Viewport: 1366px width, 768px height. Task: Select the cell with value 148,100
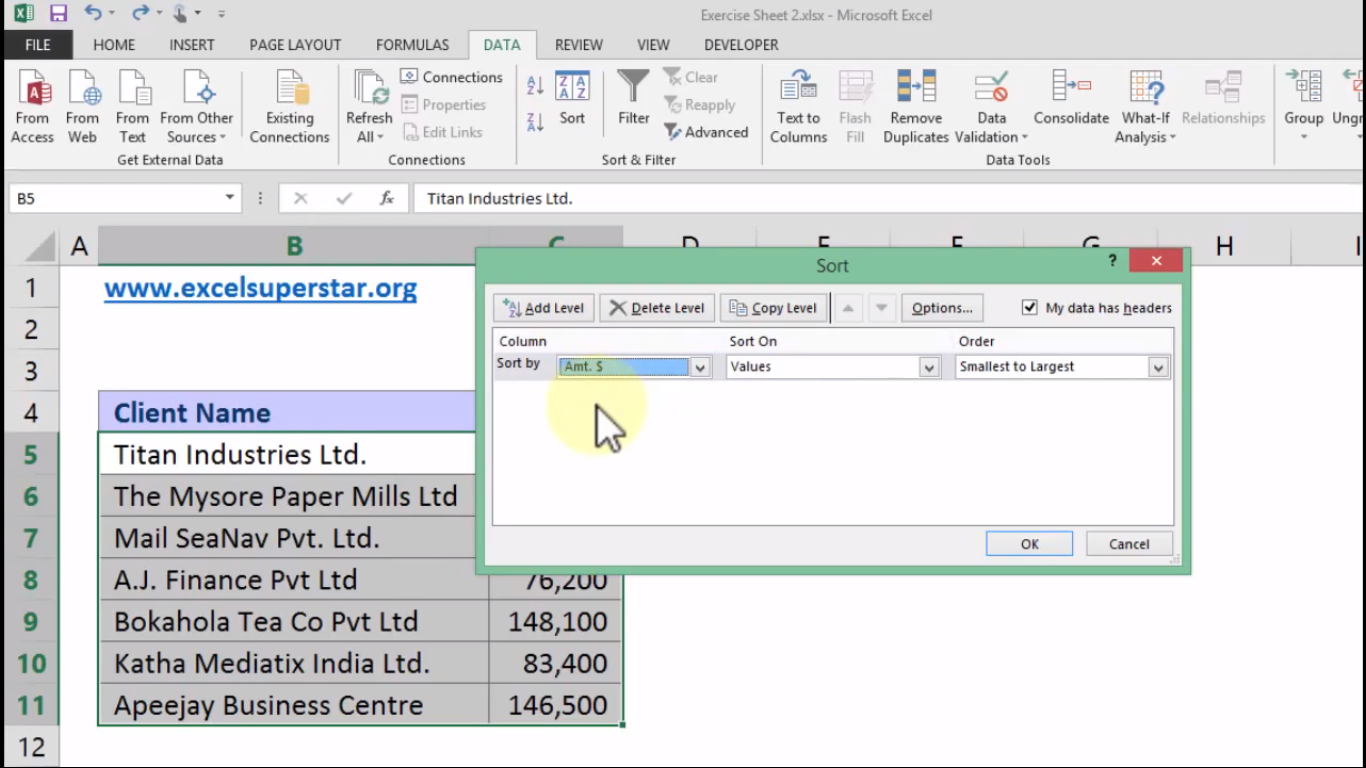556,622
